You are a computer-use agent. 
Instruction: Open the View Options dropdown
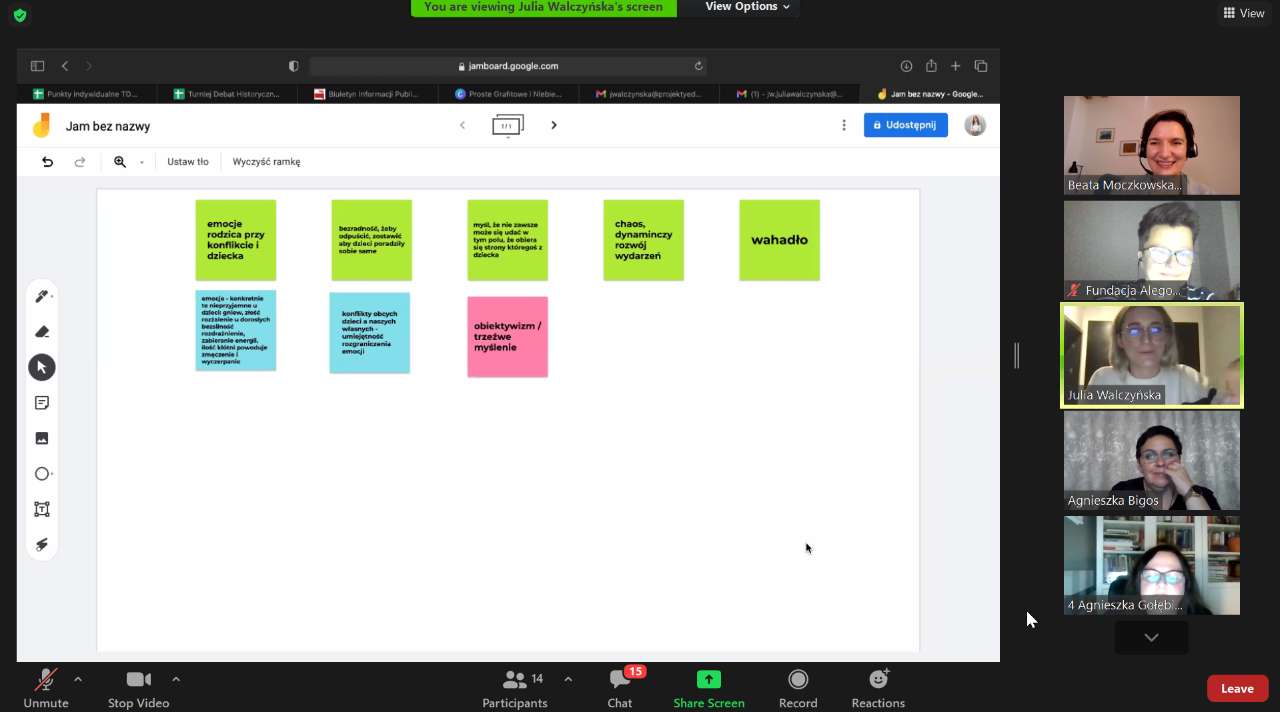click(x=747, y=7)
